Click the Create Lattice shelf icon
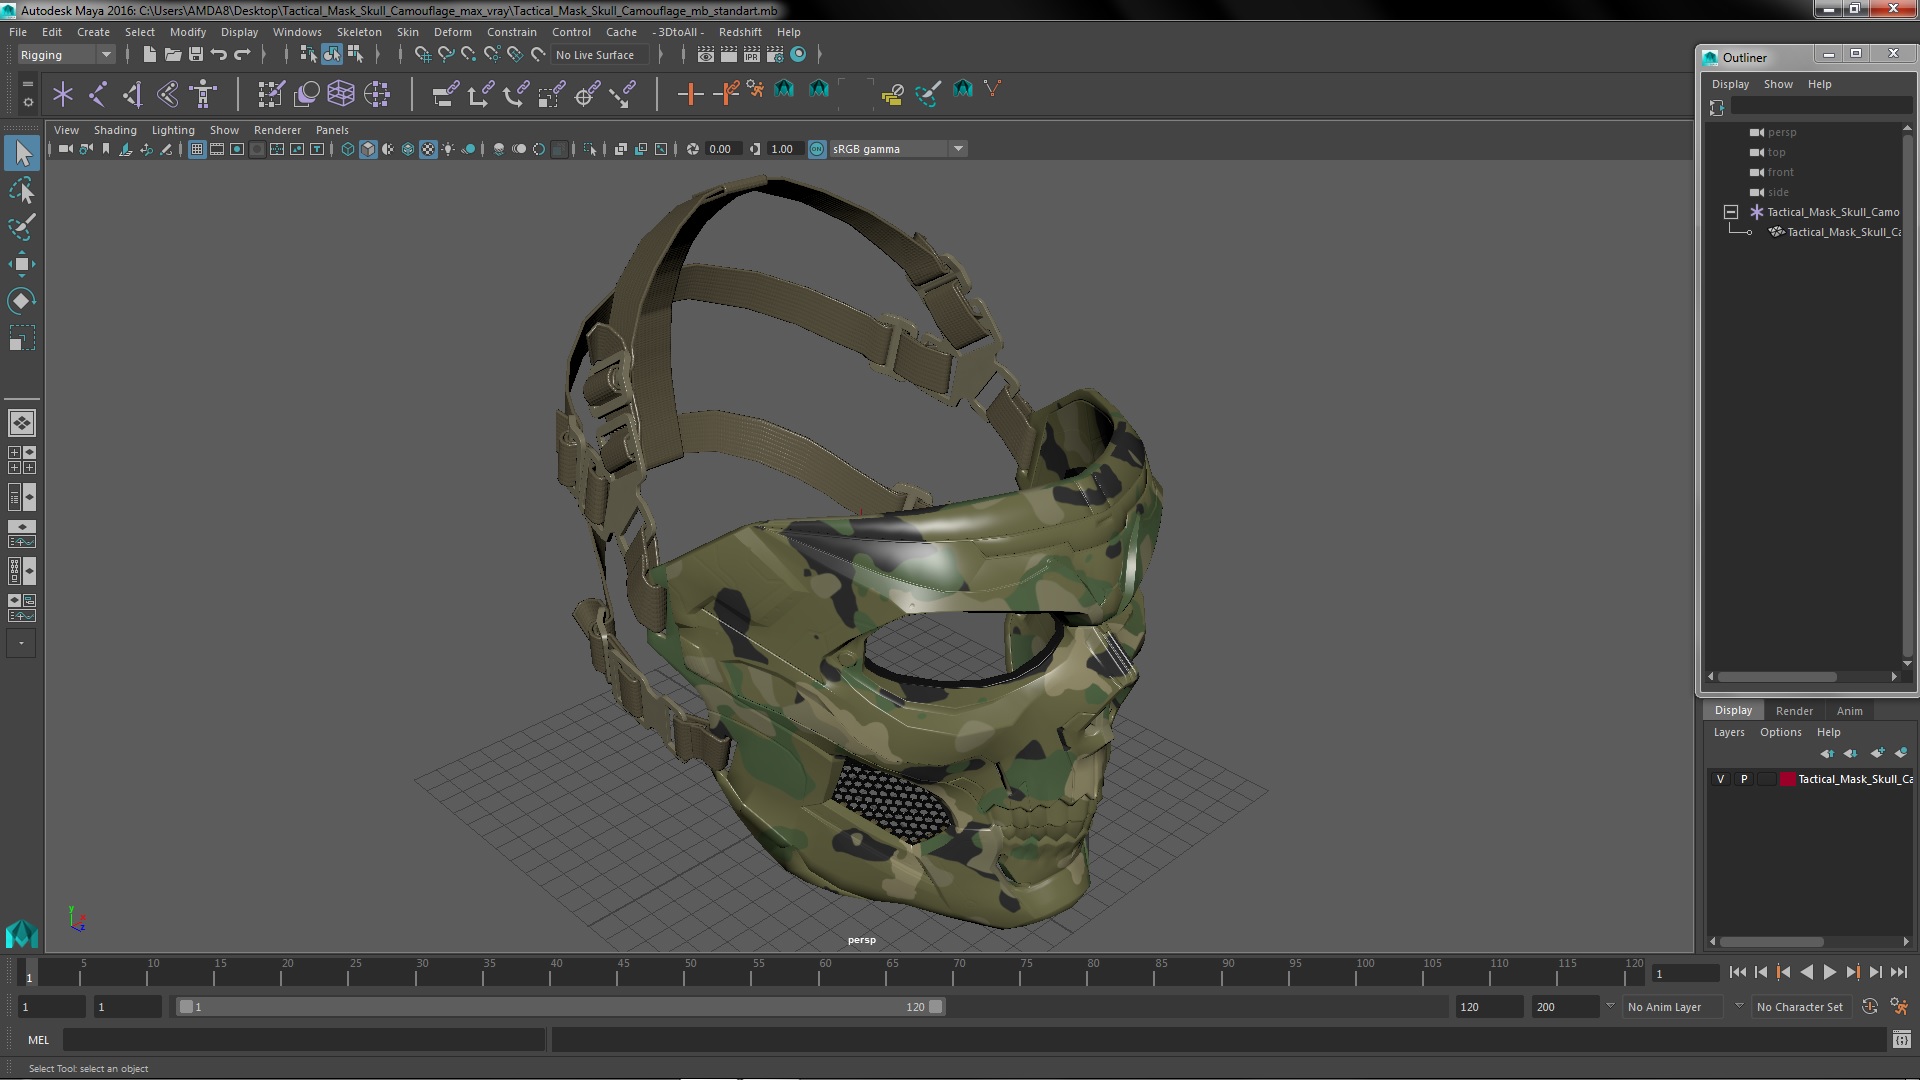The image size is (1920, 1080). (341, 94)
